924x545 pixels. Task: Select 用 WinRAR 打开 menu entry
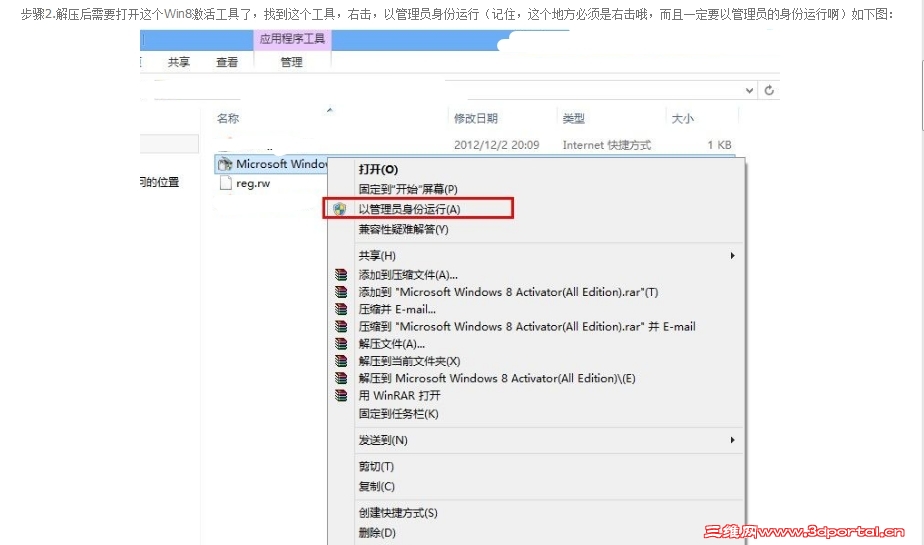click(400, 396)
